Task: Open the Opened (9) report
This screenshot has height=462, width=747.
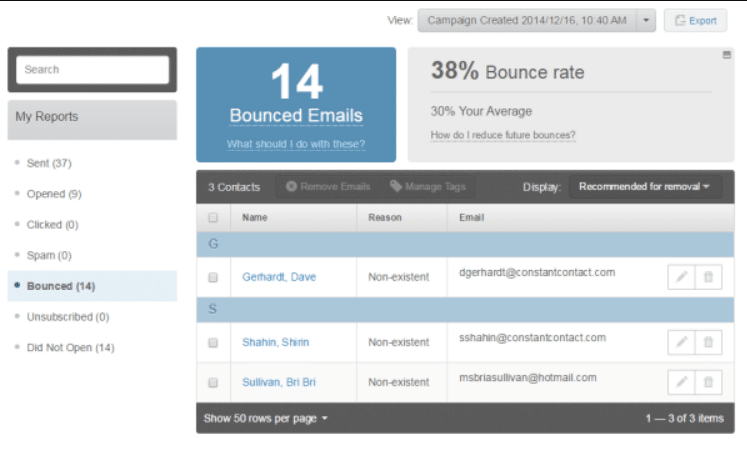Action: point(54,194)
